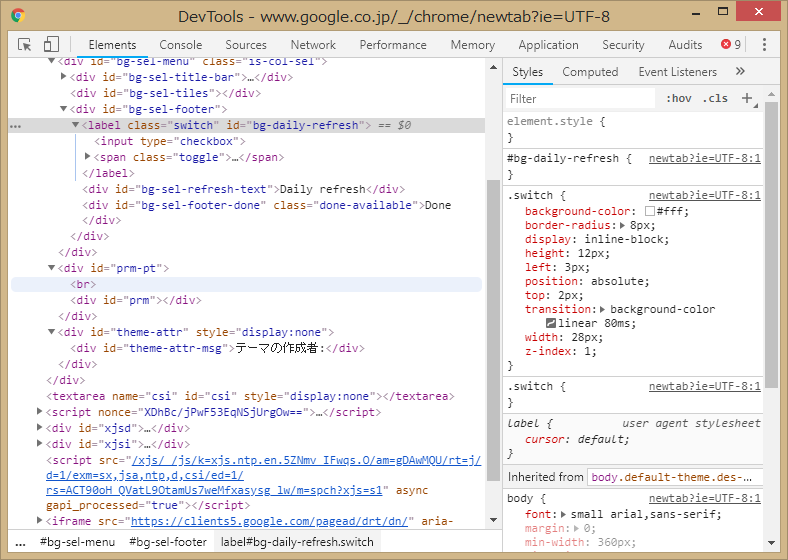Expand the div id="xjsd" node
Screen dimensions: 788x560
(x=40, y=428)
